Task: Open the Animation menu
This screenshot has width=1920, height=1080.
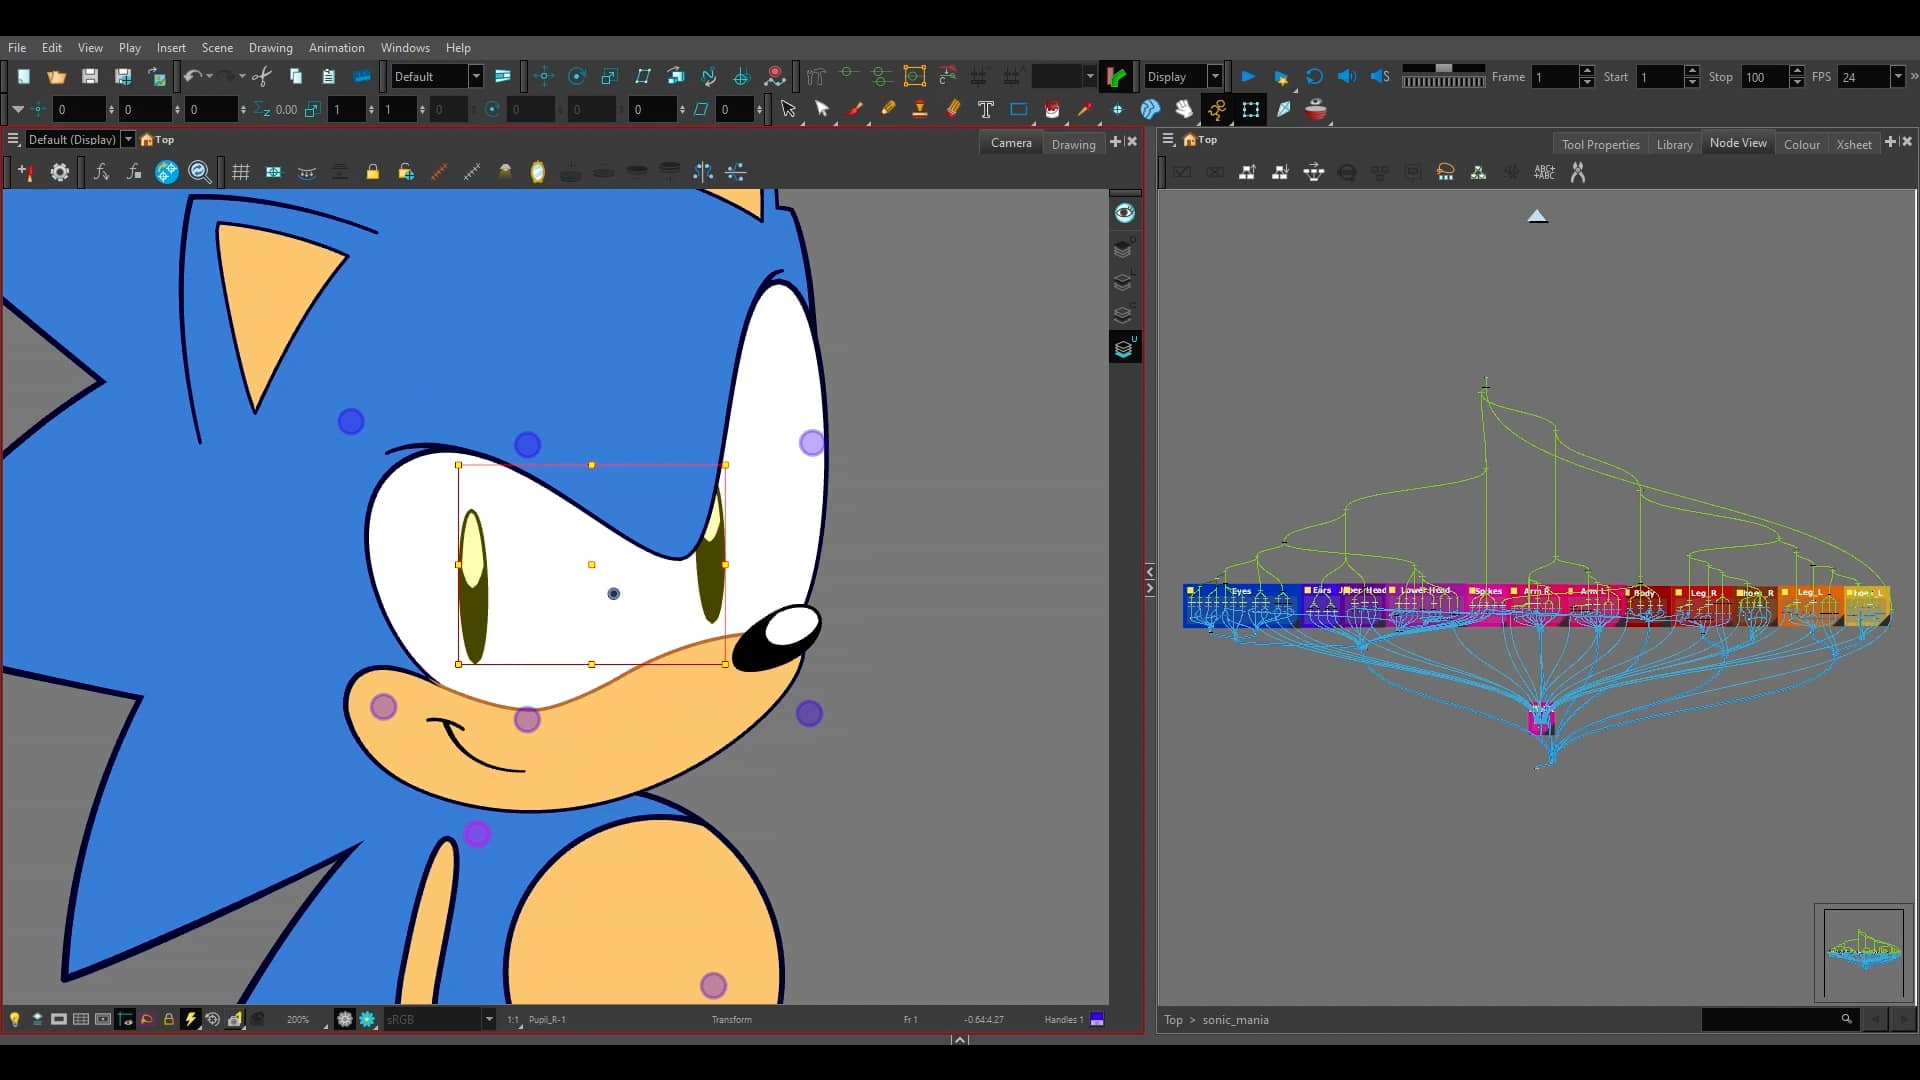Action: [336, 47]
